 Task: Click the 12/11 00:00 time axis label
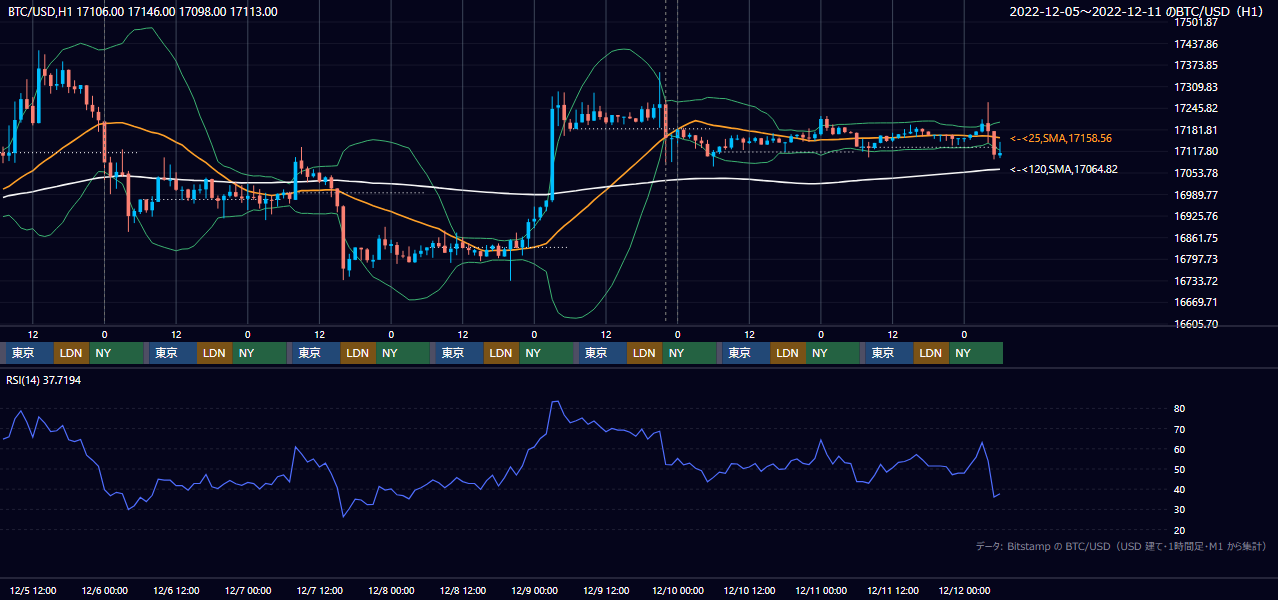tap(821, 590)
